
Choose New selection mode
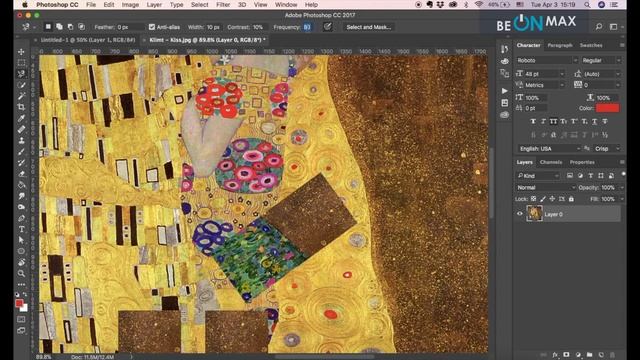tap(48, 27)
